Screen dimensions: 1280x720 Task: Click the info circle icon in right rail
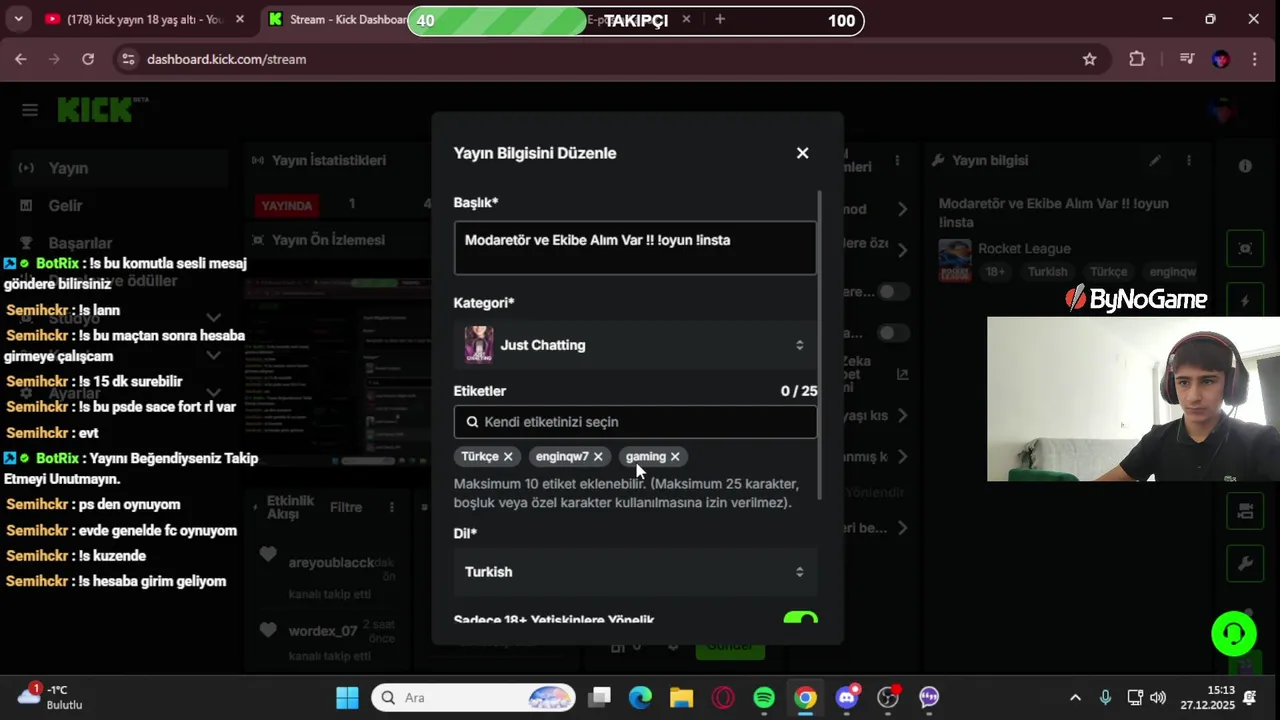[x=1245, y=166]
